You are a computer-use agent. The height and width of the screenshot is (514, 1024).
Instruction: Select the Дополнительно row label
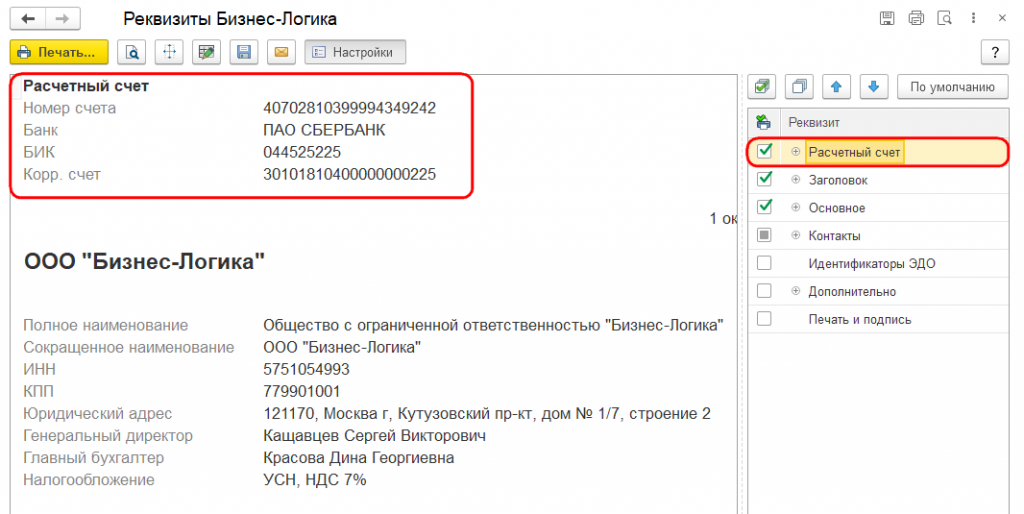click(x=852, y=292)
